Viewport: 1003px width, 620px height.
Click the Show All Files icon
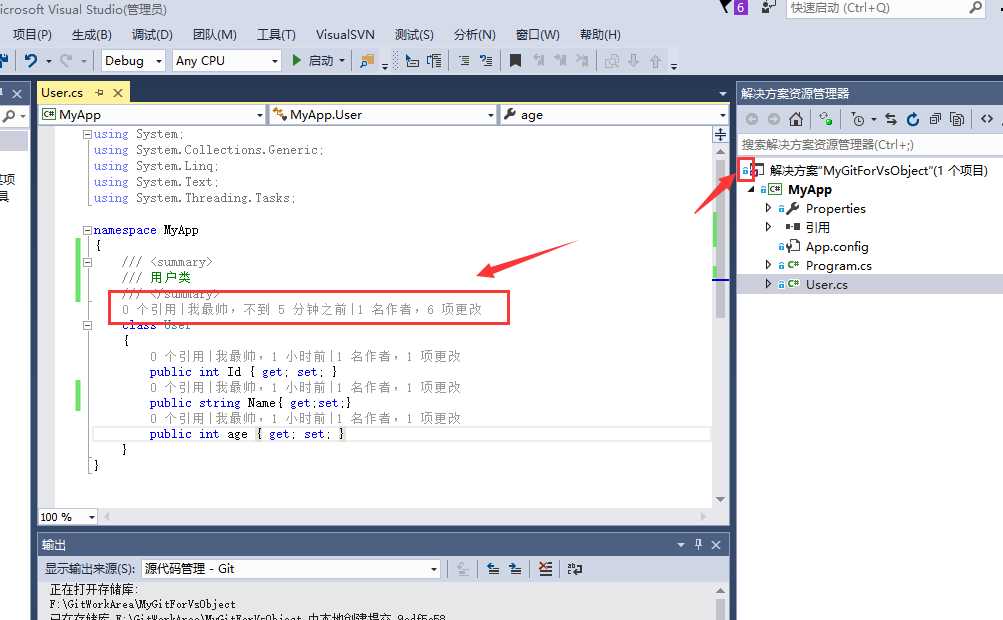click(x=957, y=119)
